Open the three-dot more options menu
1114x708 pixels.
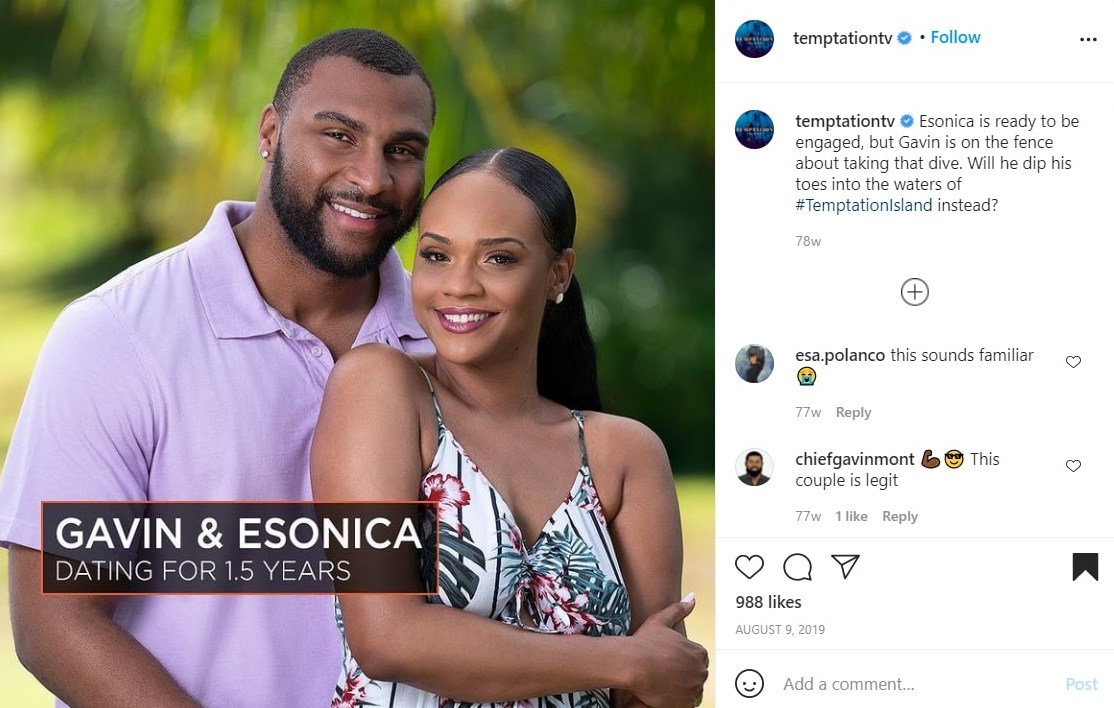(x=1088, y=39)
